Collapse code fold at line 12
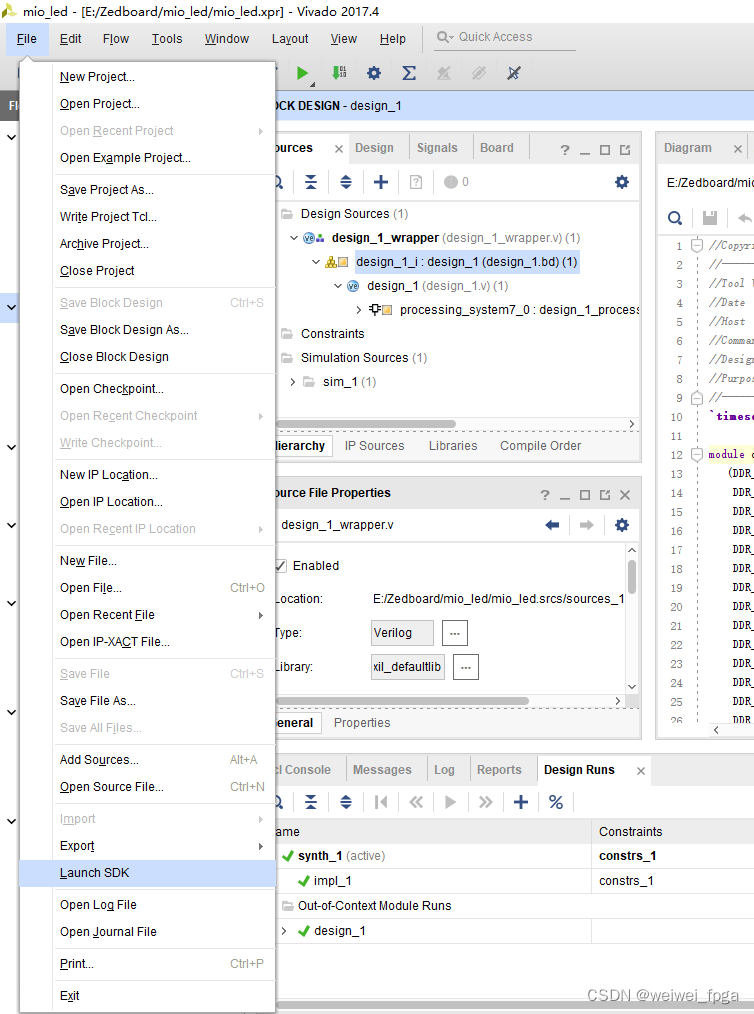Image resolution: width=754 pixels, height=1014 pixels. (x=696, y=455)
